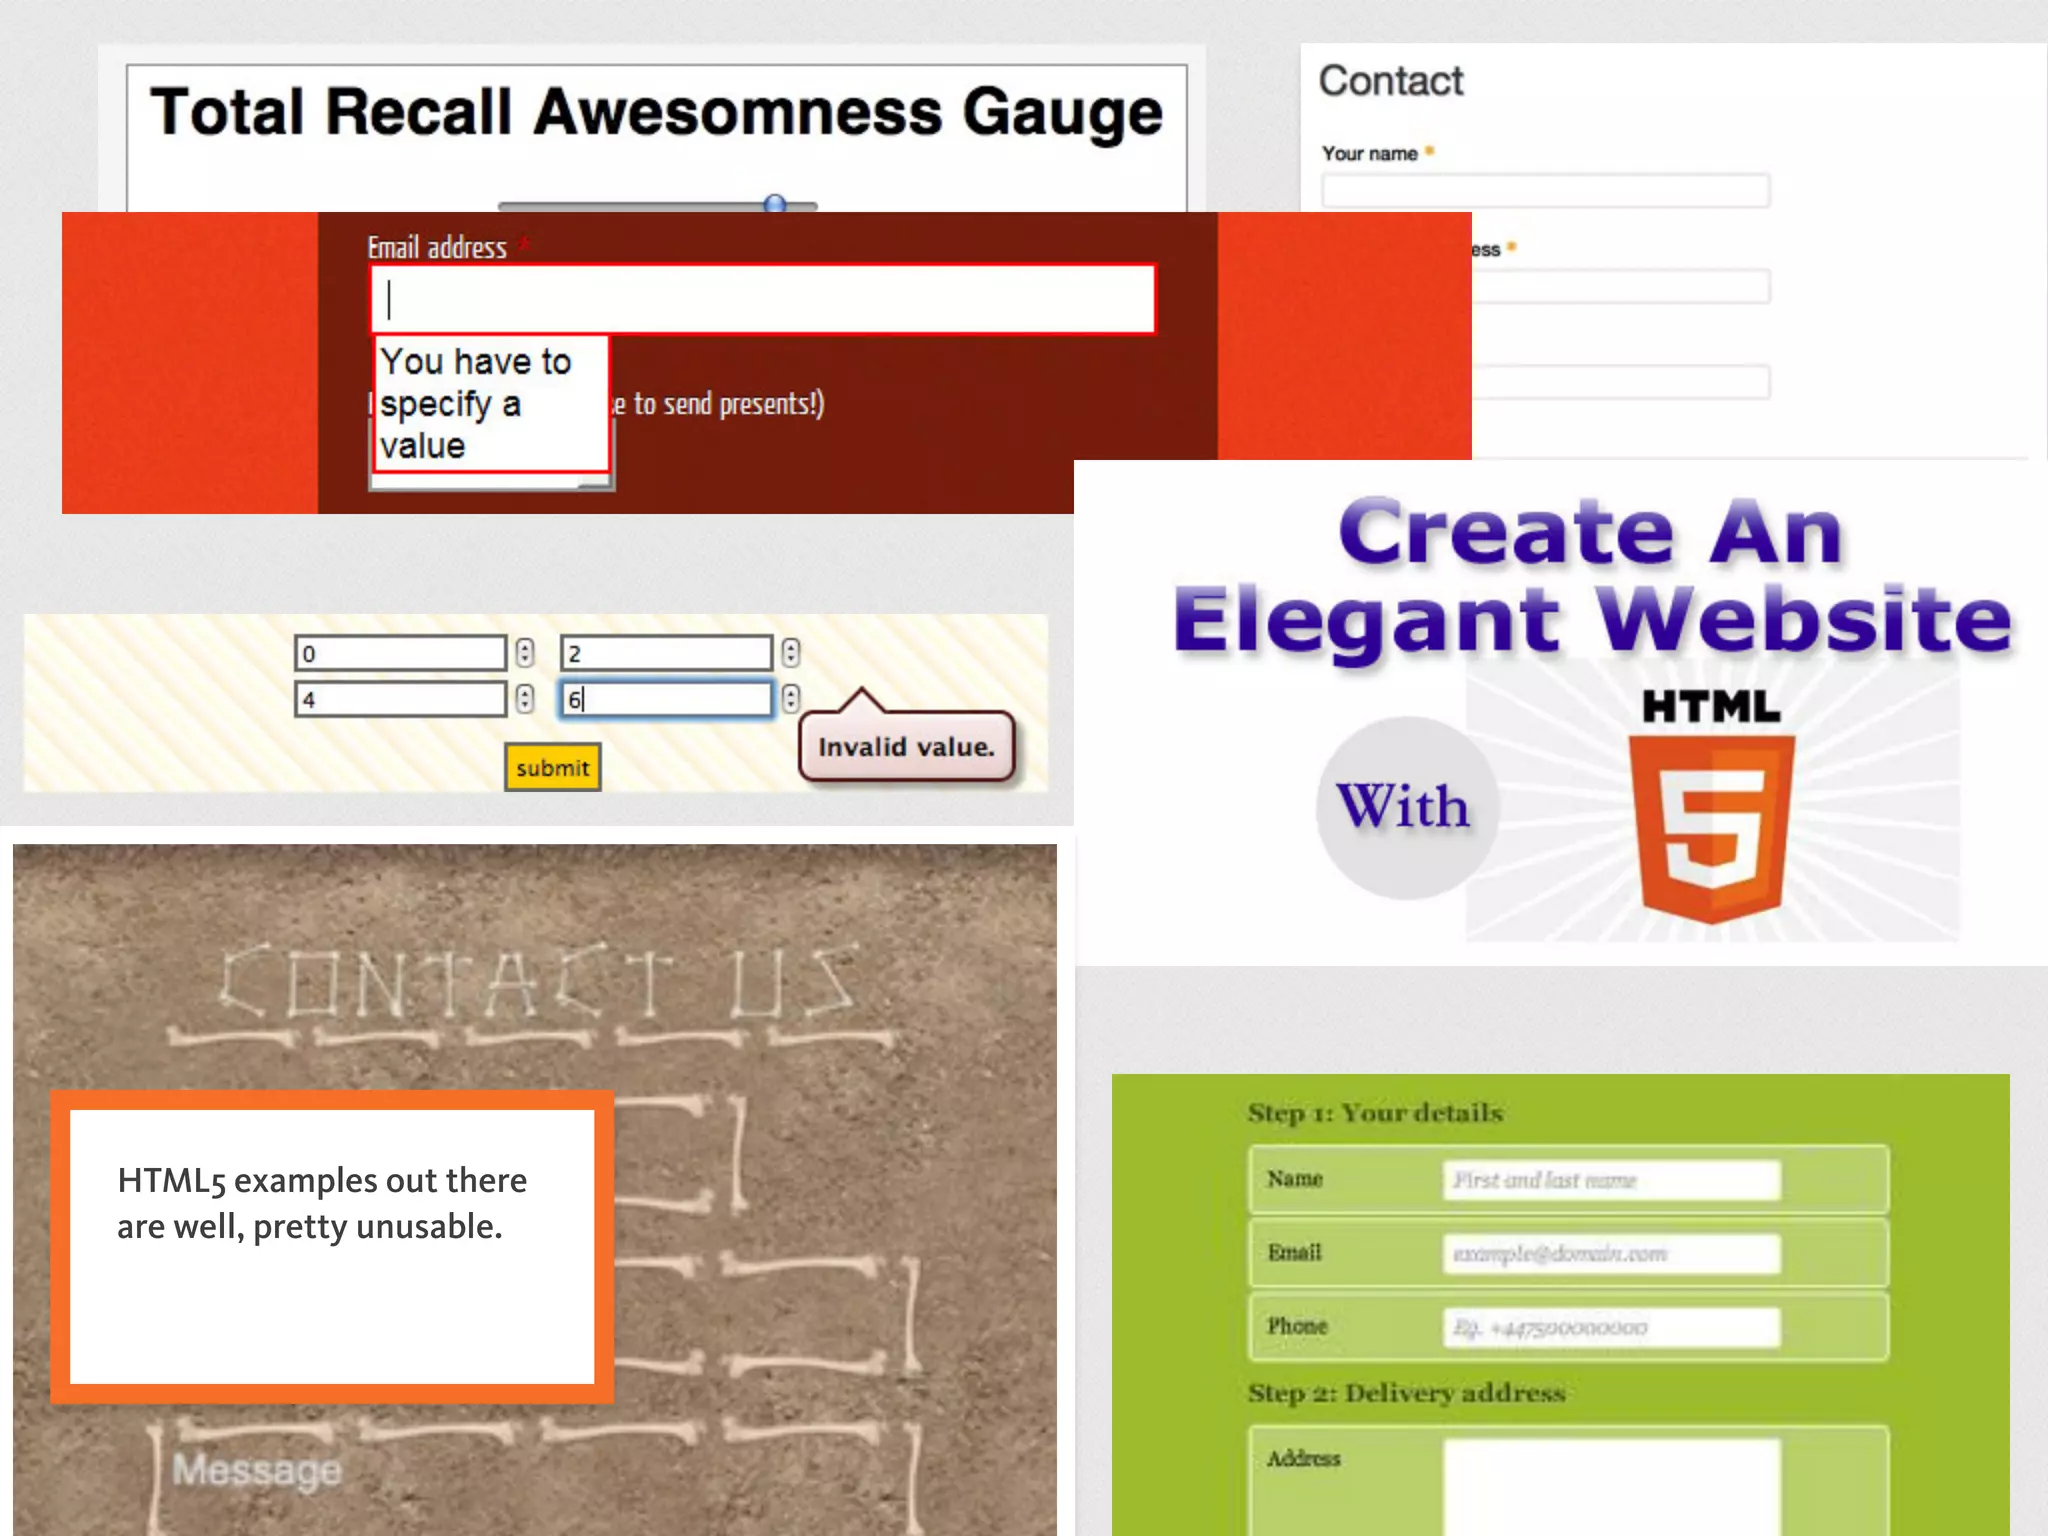
Task: Click the Name field with 'First and last name' placeholder
Action: coord(1611,1180)
